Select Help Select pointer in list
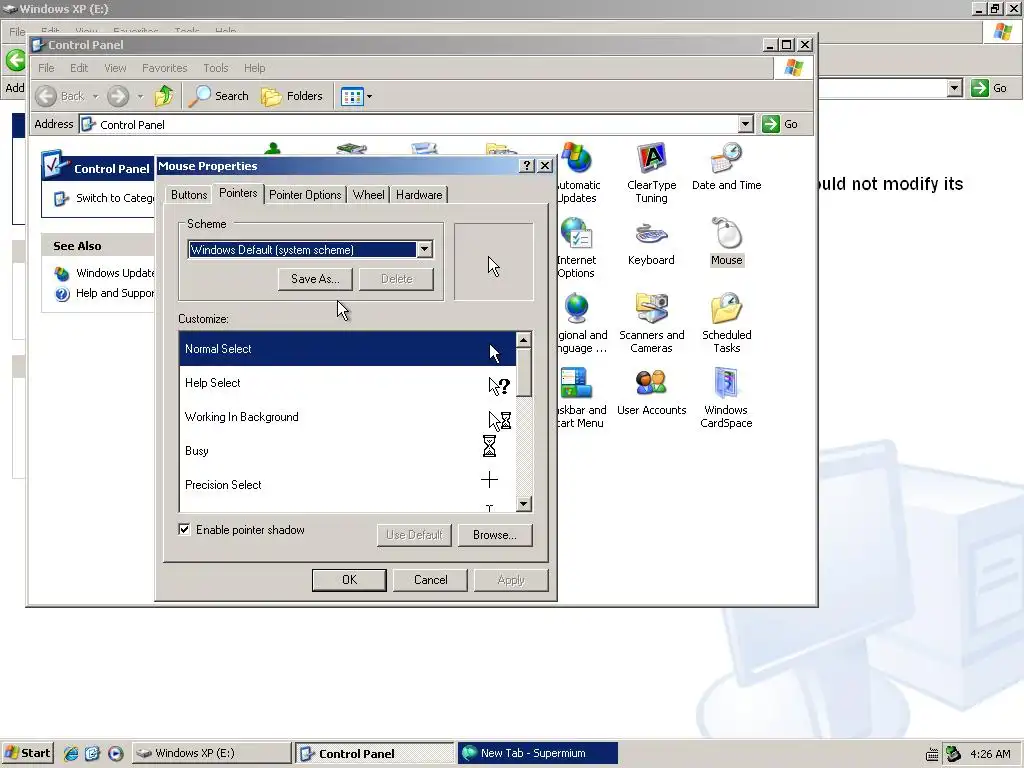Viewport: 1024px width, 768px height. click(347, 383)
